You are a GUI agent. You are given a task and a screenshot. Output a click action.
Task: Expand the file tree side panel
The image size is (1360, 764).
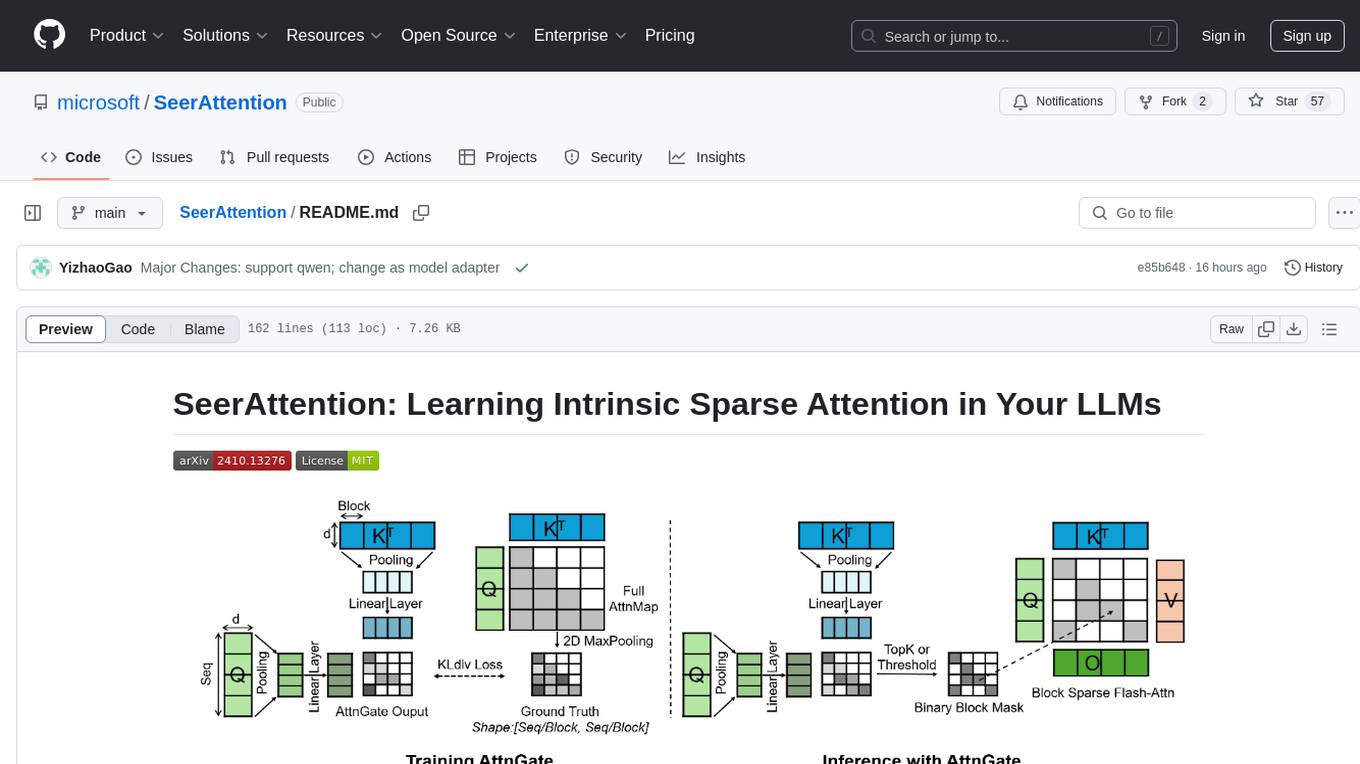(x=33, y=213)
